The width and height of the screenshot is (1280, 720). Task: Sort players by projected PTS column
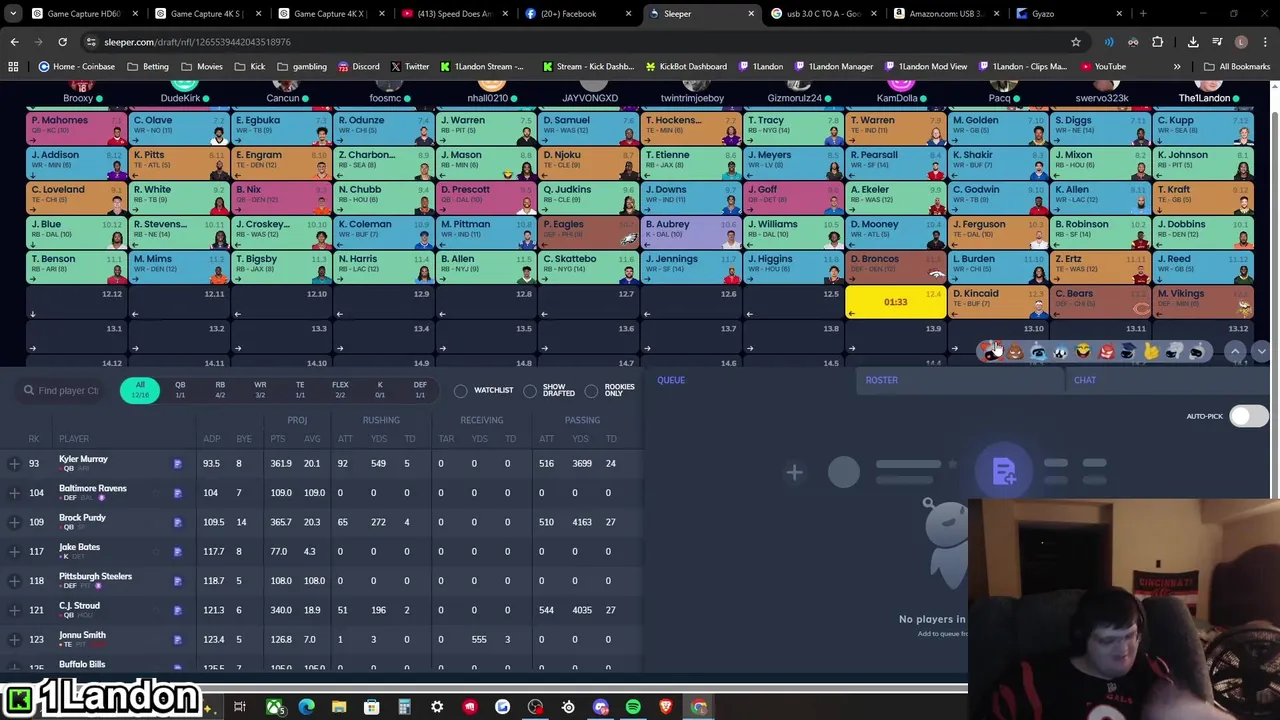pyautogui.click(x=277, y=439)
